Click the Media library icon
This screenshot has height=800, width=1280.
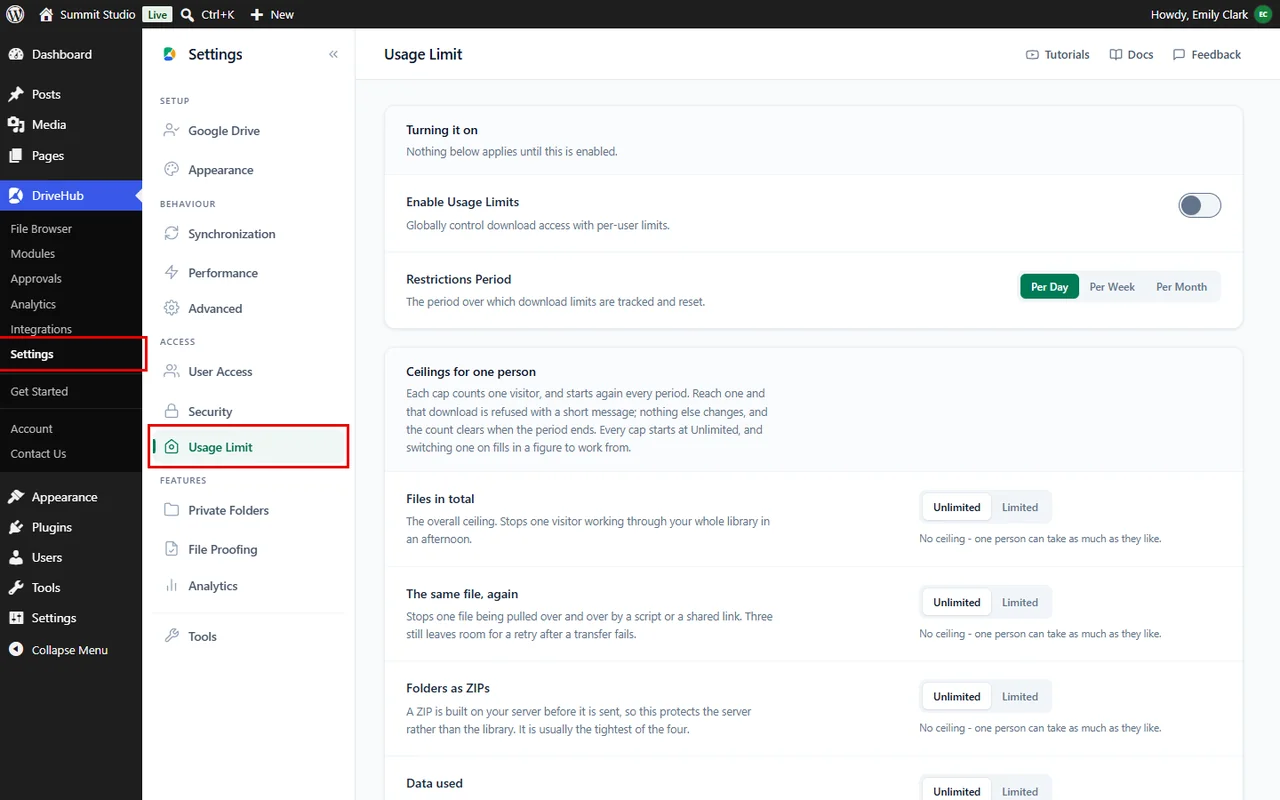point(16,125)
